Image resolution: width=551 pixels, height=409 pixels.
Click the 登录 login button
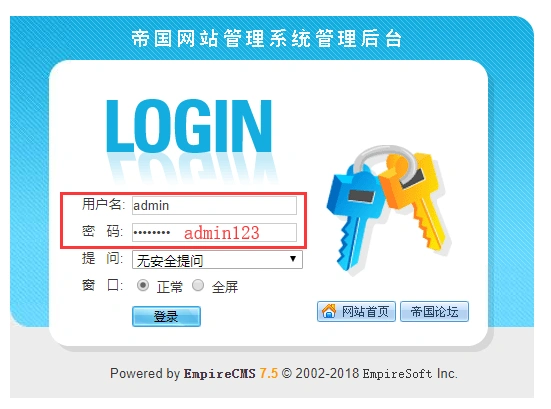(166, 316)
